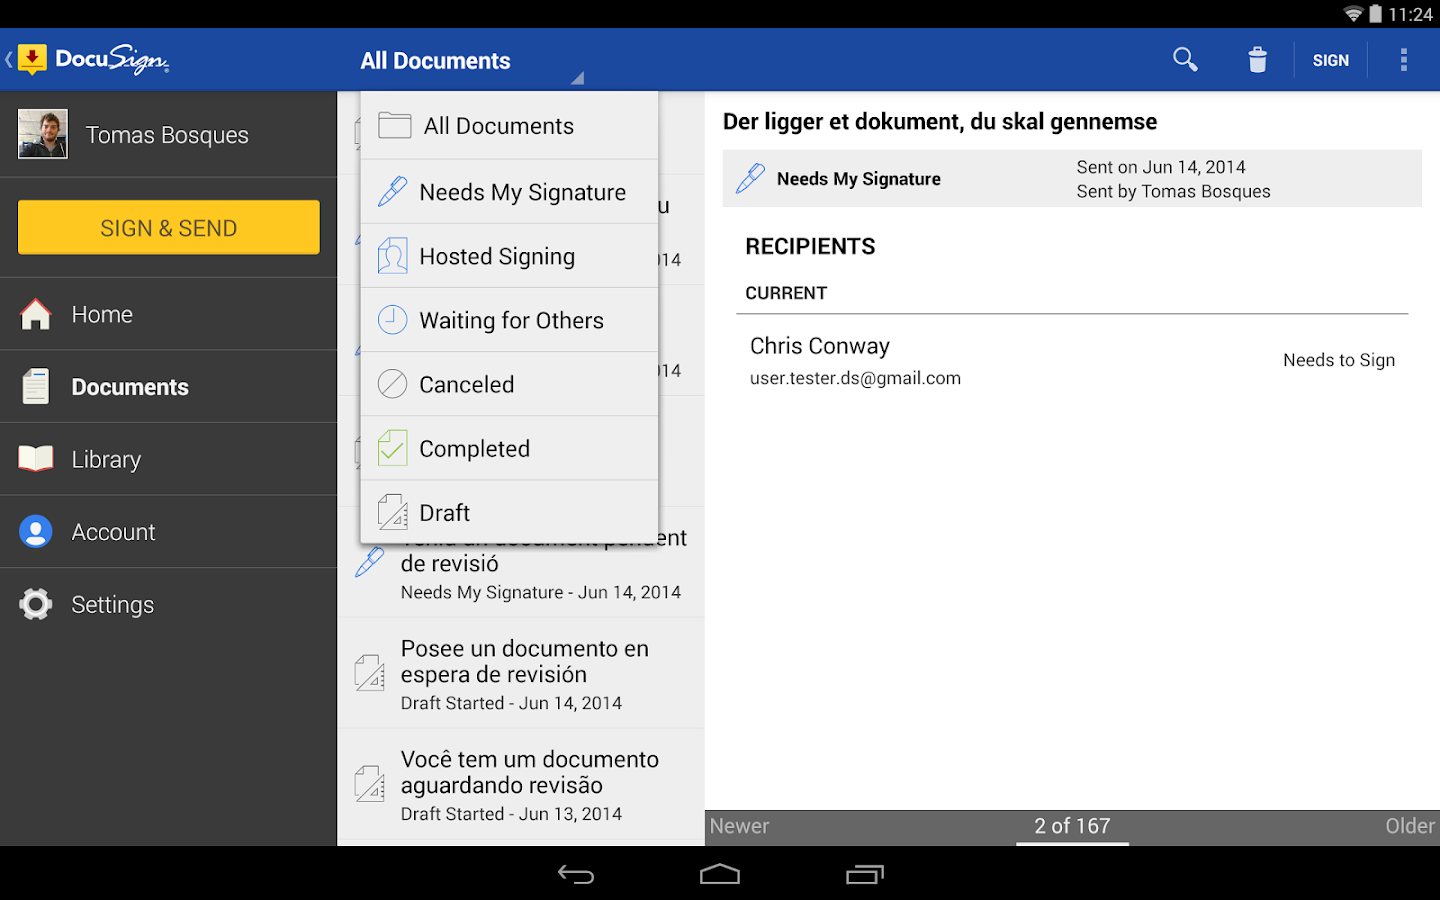Open the All Documents filter dropdown

click(x=436, y=60)
